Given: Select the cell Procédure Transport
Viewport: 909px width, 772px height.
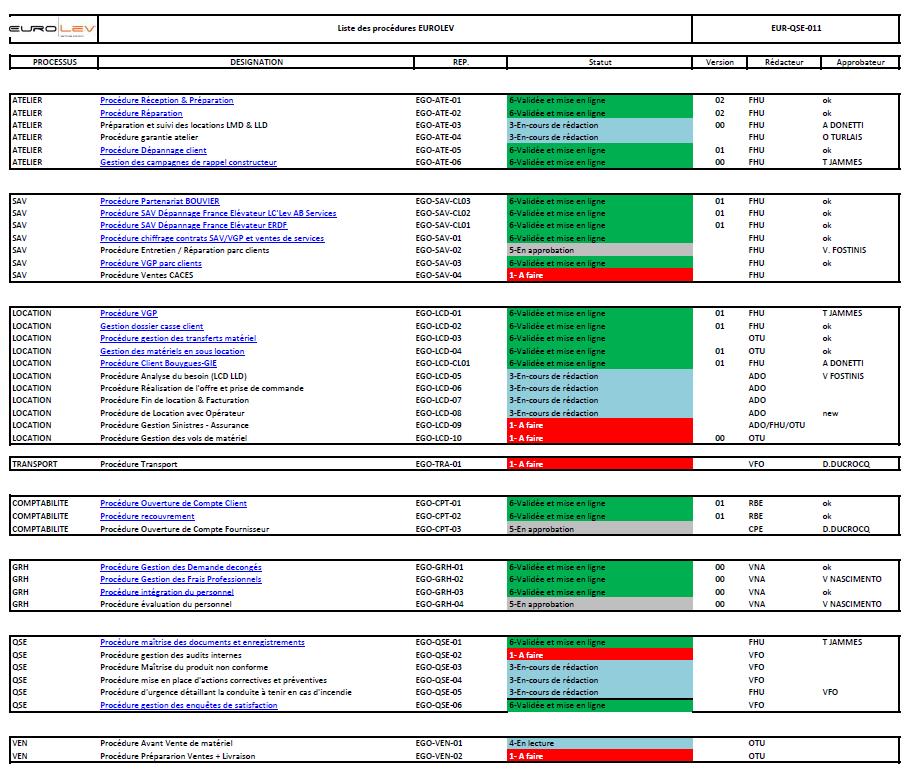Looking at the screenshot, I should click(x=139, y=464).
